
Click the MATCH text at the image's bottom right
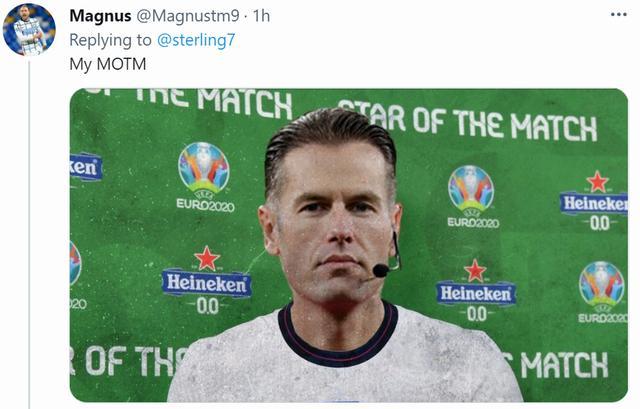pyautogui.click(x=563, y=365)
